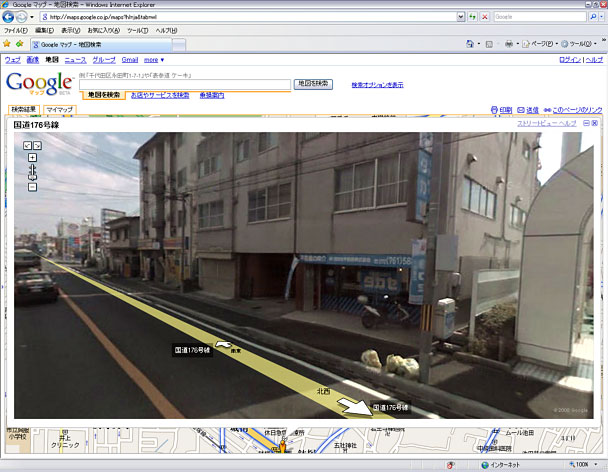Open the ログイン link
608x472 pixels.
coord(570,60)
